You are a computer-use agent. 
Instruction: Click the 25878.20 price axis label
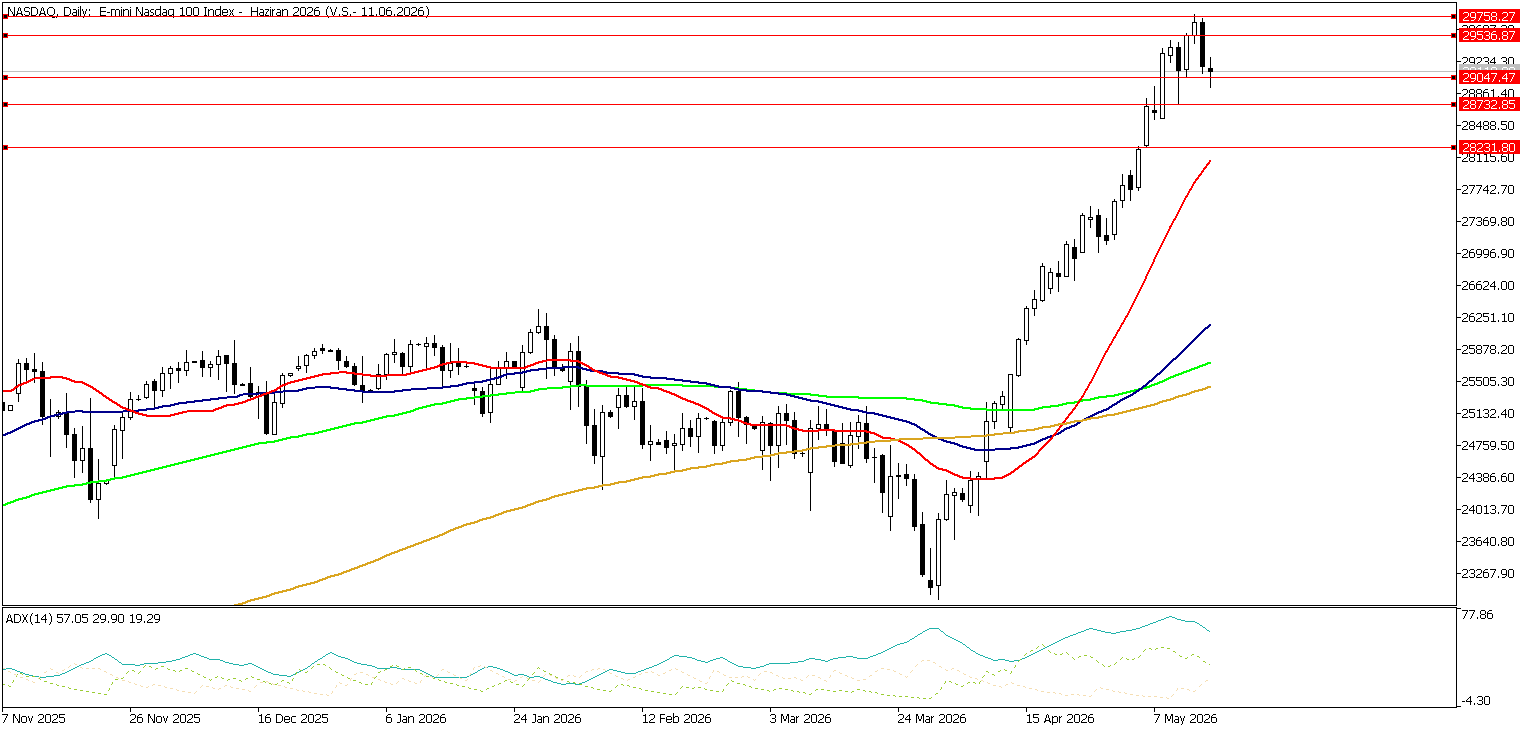pyautogui.click(x=1490, y=350)
